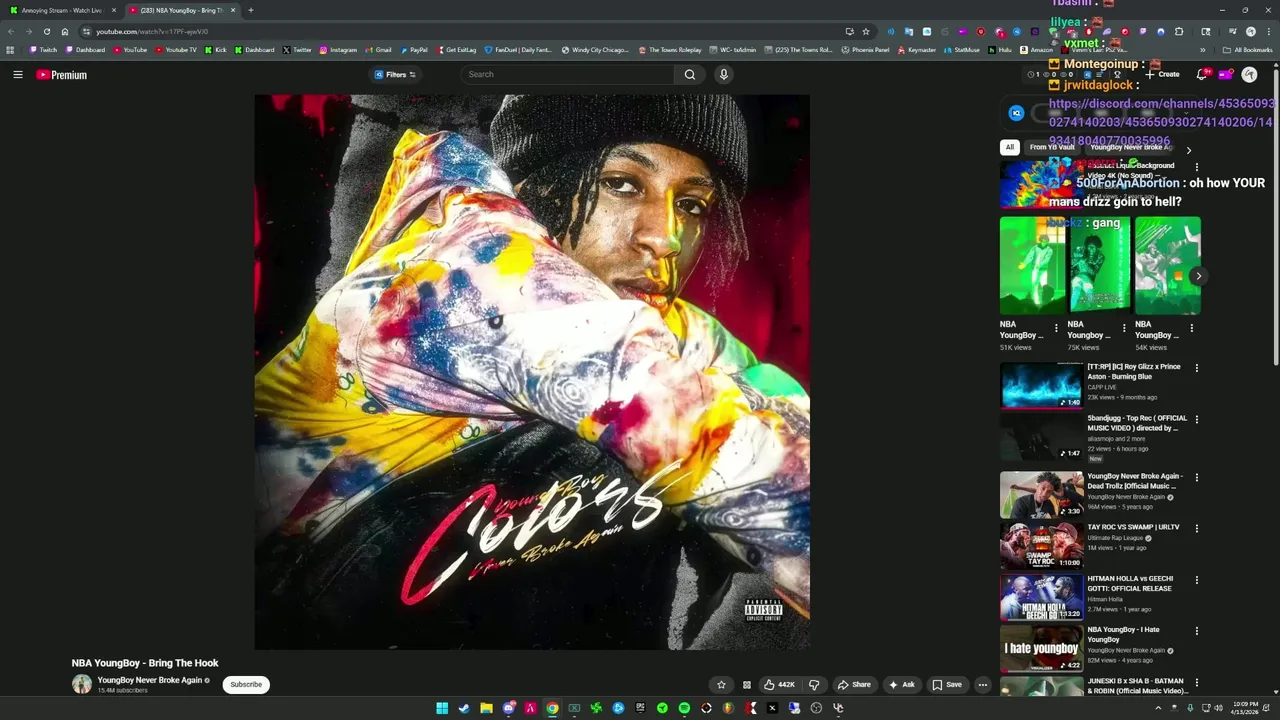The height and width of the screenshot is (720, 1280).
Task: Open the YouTube hamburger guide menu
Action: (17, 74)
